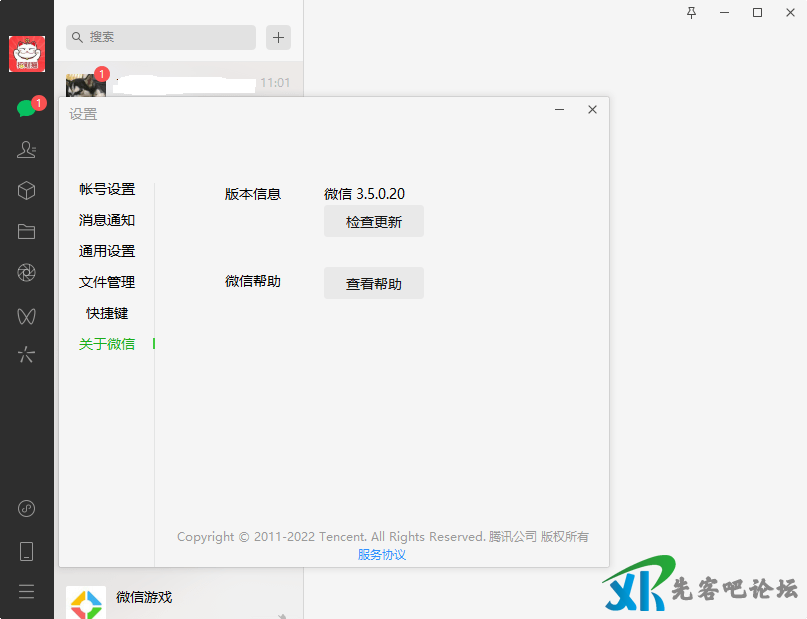This screenshot has height=619, width=807.
Task: Click the mobile phone icon in sidebar
Action: [x=27, y=551]
